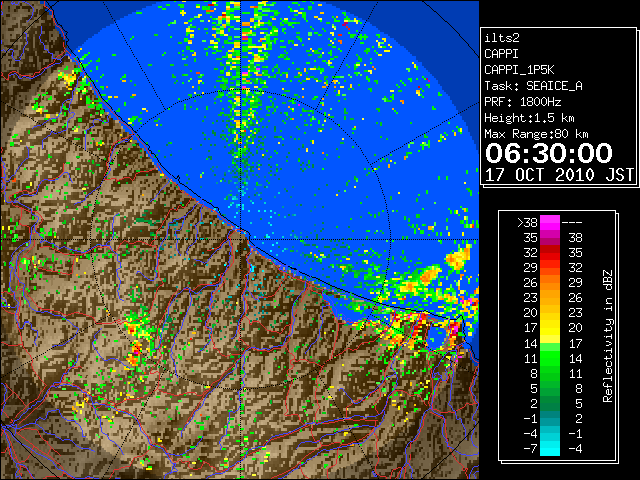Screen dimensions: 640x480
Task: Pick the yellow 17–20 dBZ color band
Action: pos(550,328)
